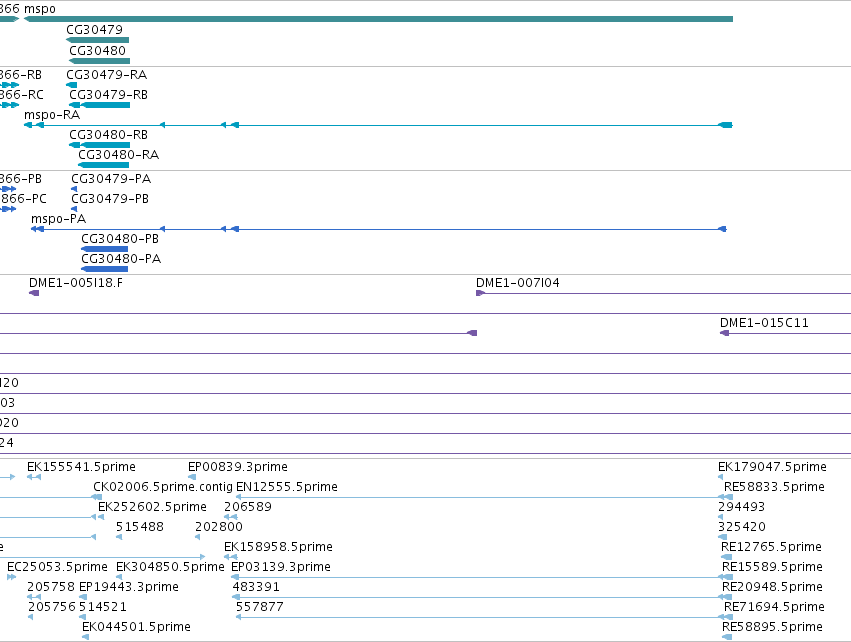Click the DME1-005I18.F clone label
Image resolution: width=851 pixels, height=642 pixels.
click(75, 283)
